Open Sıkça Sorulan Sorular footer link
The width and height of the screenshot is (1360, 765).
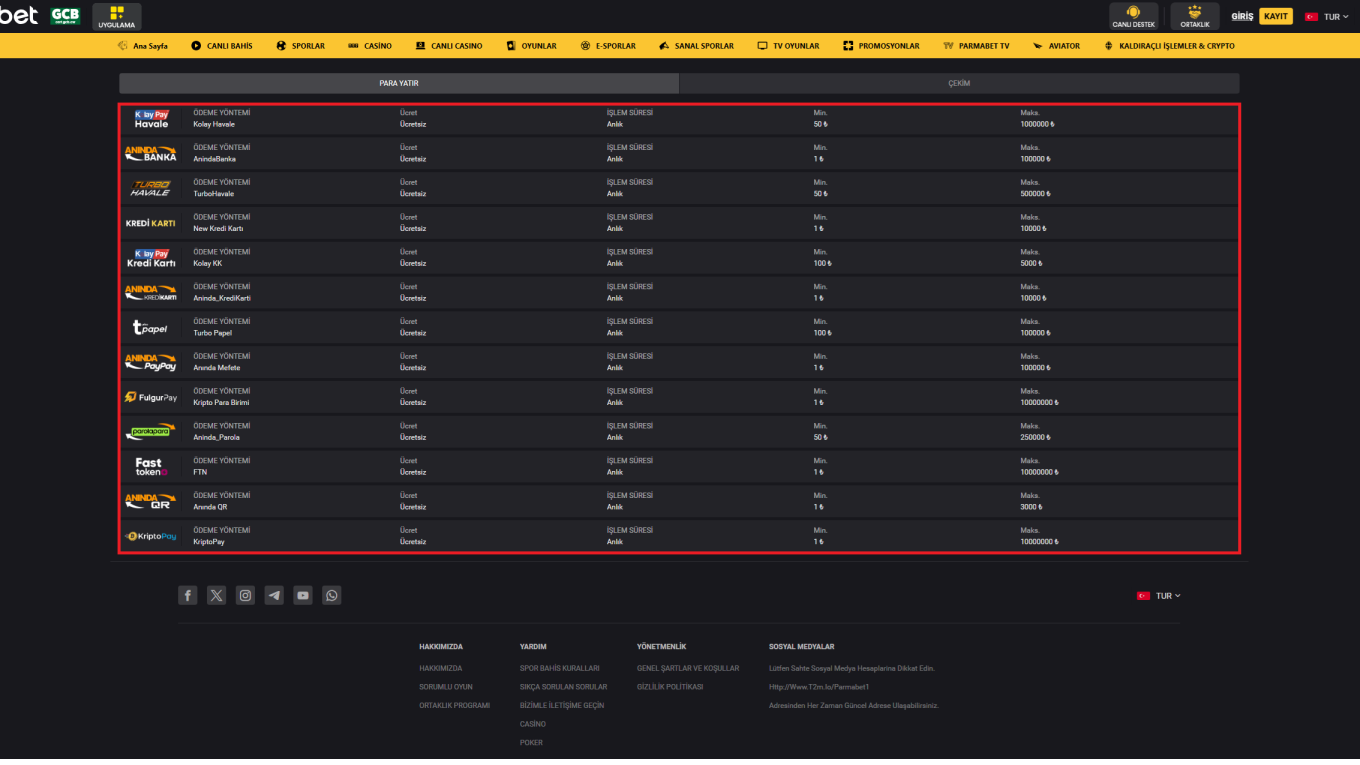coord(563,687)
